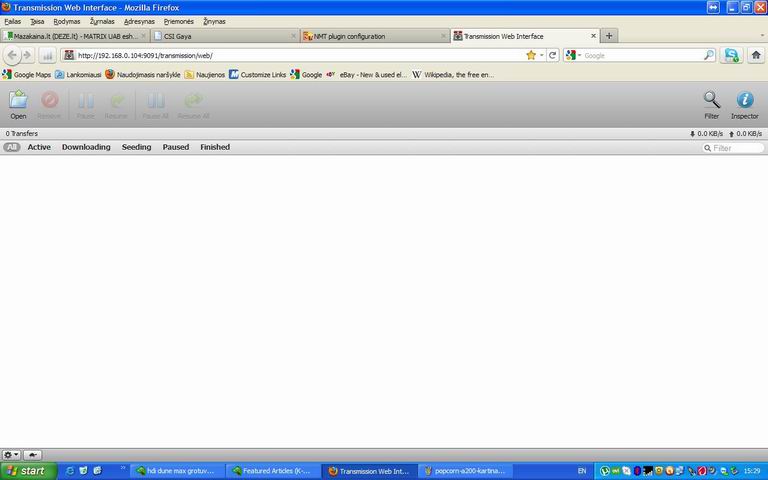Click the search magnifier icon in search box
The width and height of the screenshot is (768, 480).
(709, 55)
